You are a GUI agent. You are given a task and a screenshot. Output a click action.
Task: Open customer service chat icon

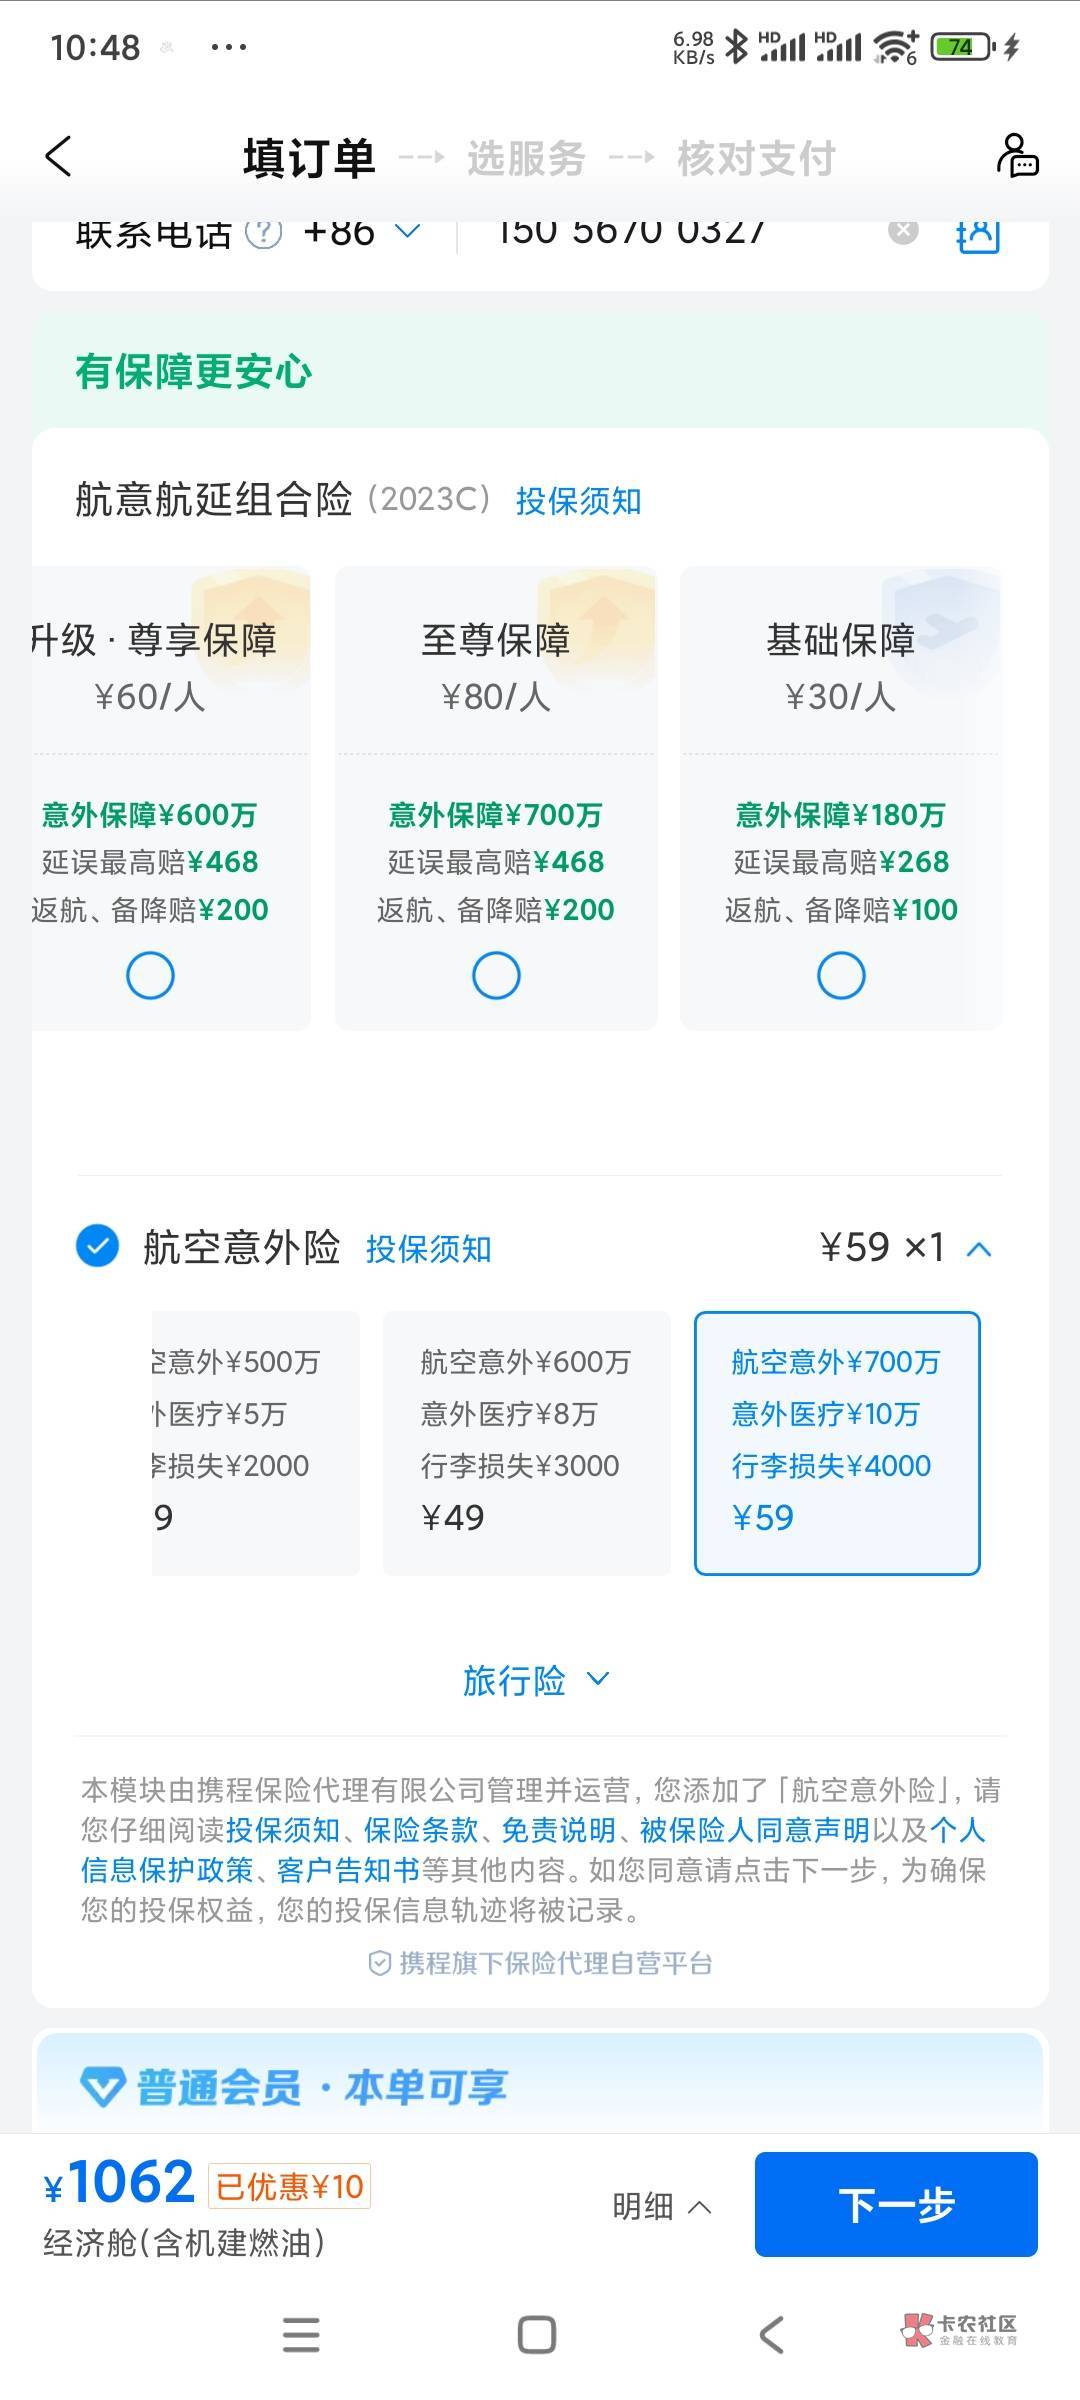[x=1017, y=156]
